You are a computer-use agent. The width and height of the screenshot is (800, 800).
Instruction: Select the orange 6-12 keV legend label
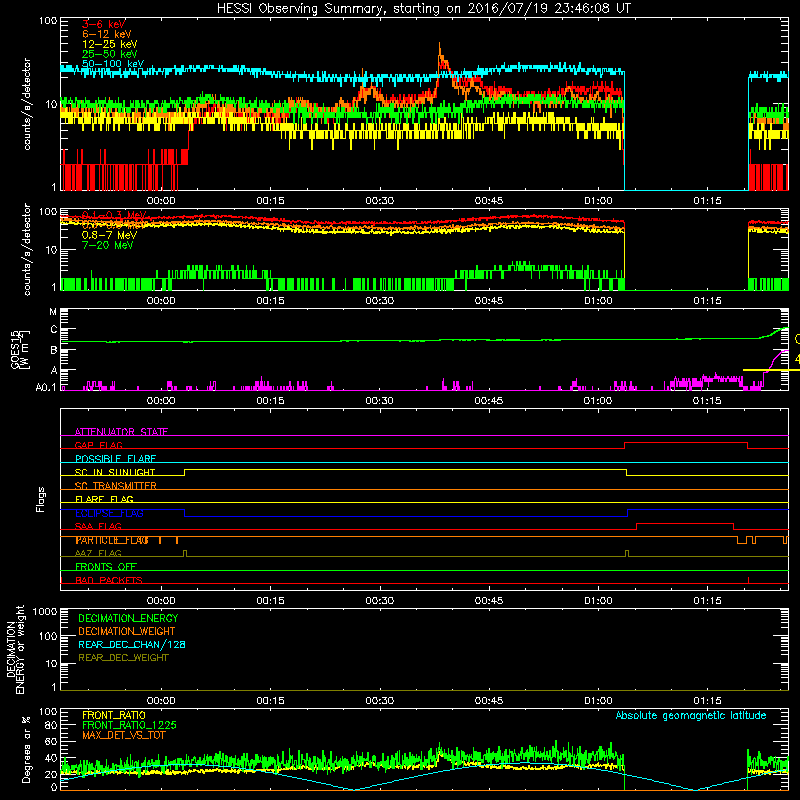point(107,34)
